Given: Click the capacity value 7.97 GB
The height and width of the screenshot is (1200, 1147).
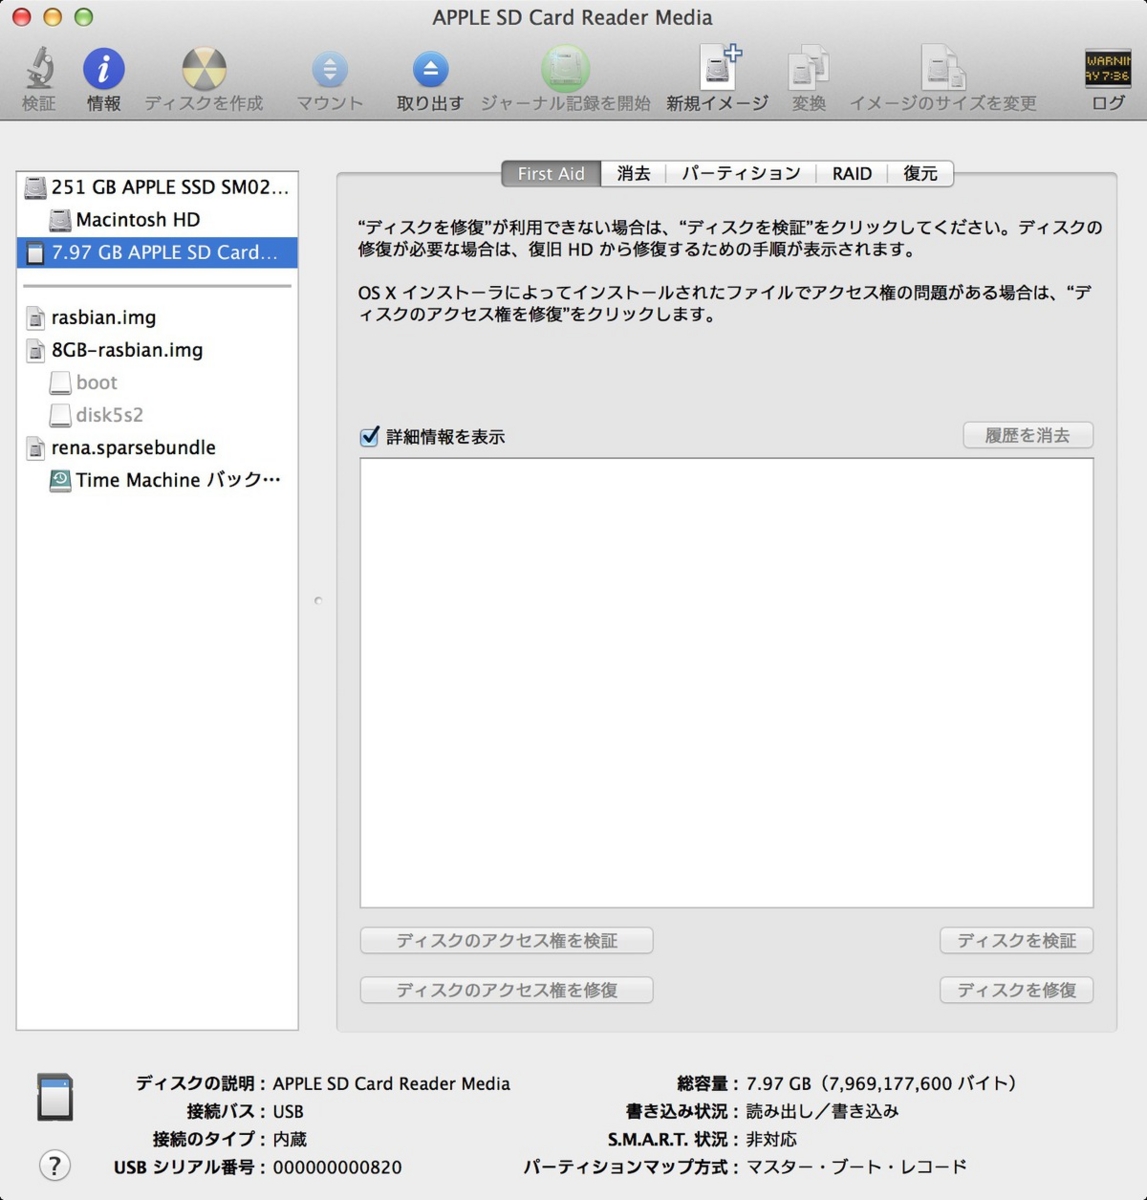Looking at the screenshot, I should (778, 1083).
